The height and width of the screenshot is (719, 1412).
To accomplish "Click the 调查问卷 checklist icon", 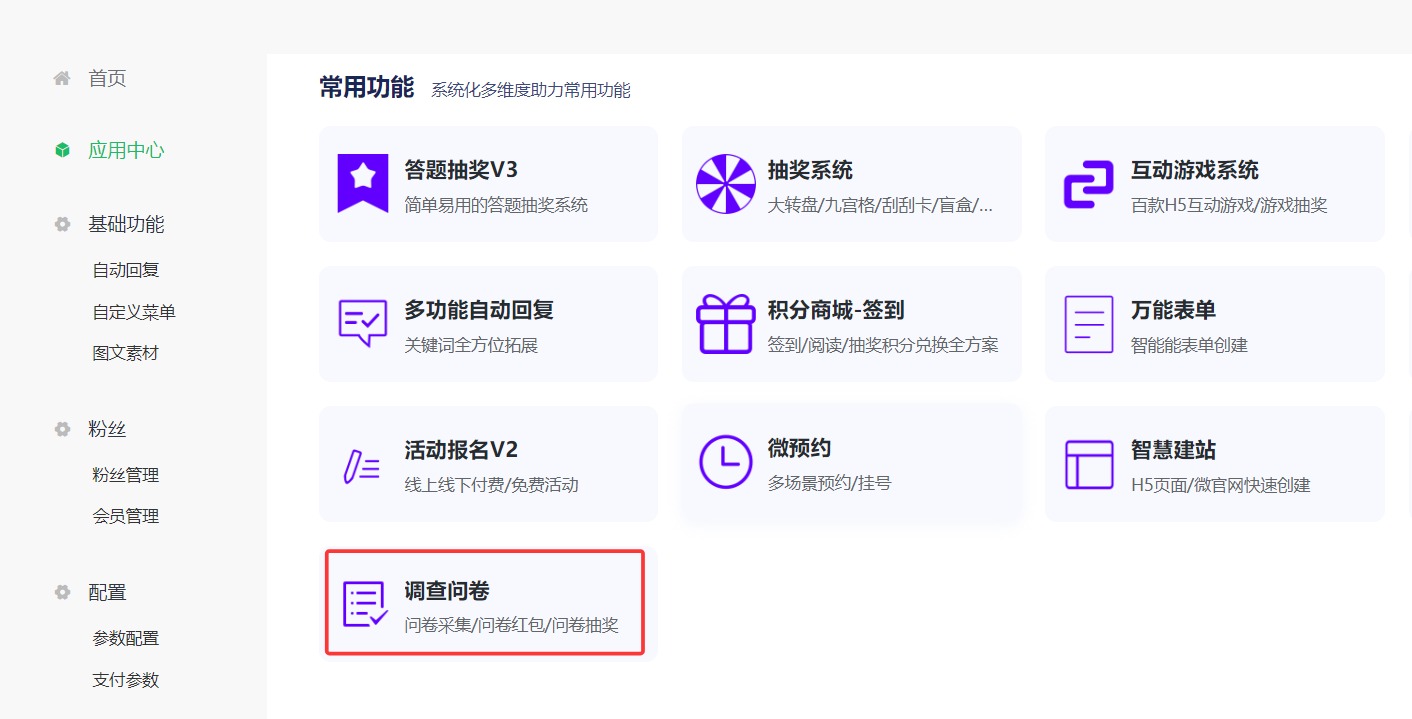I will pyautogui.click(x=364, y=604).
